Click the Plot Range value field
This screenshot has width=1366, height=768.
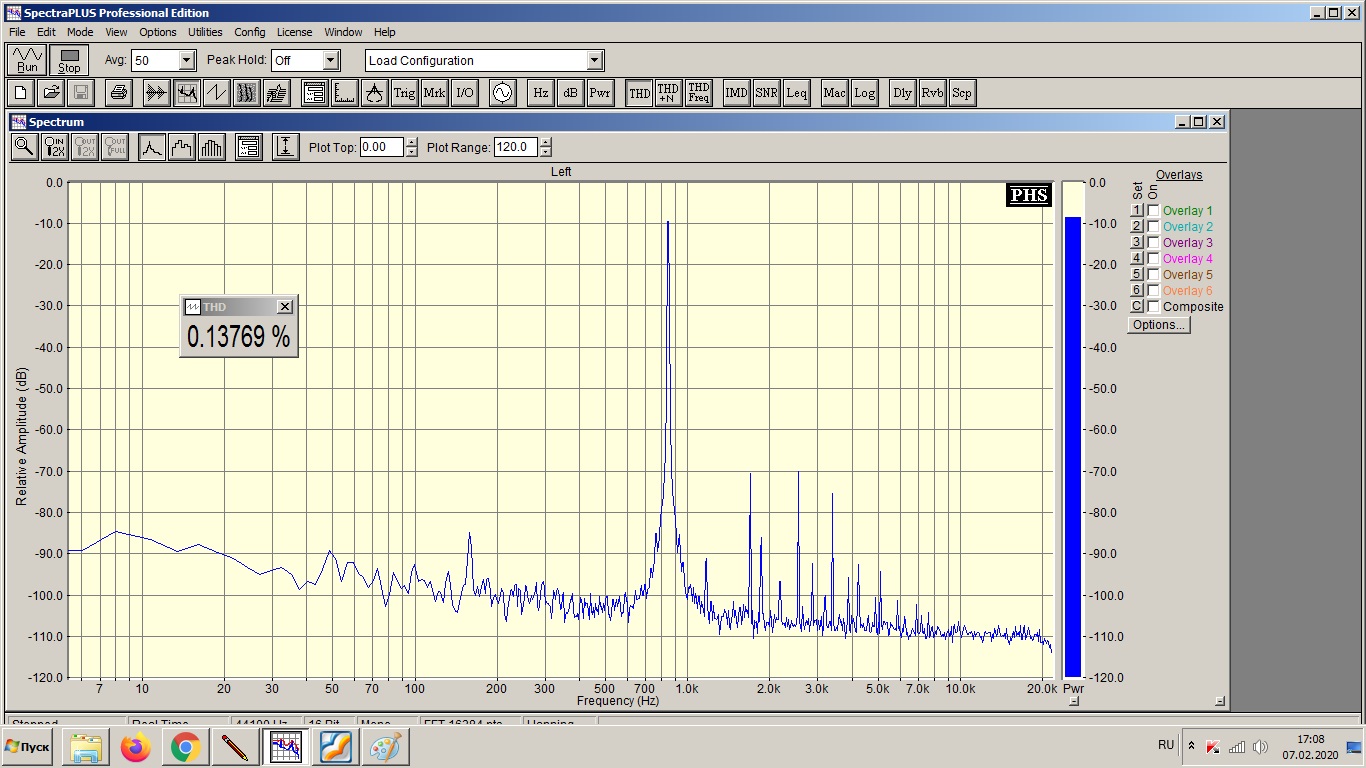click(516, 147)
